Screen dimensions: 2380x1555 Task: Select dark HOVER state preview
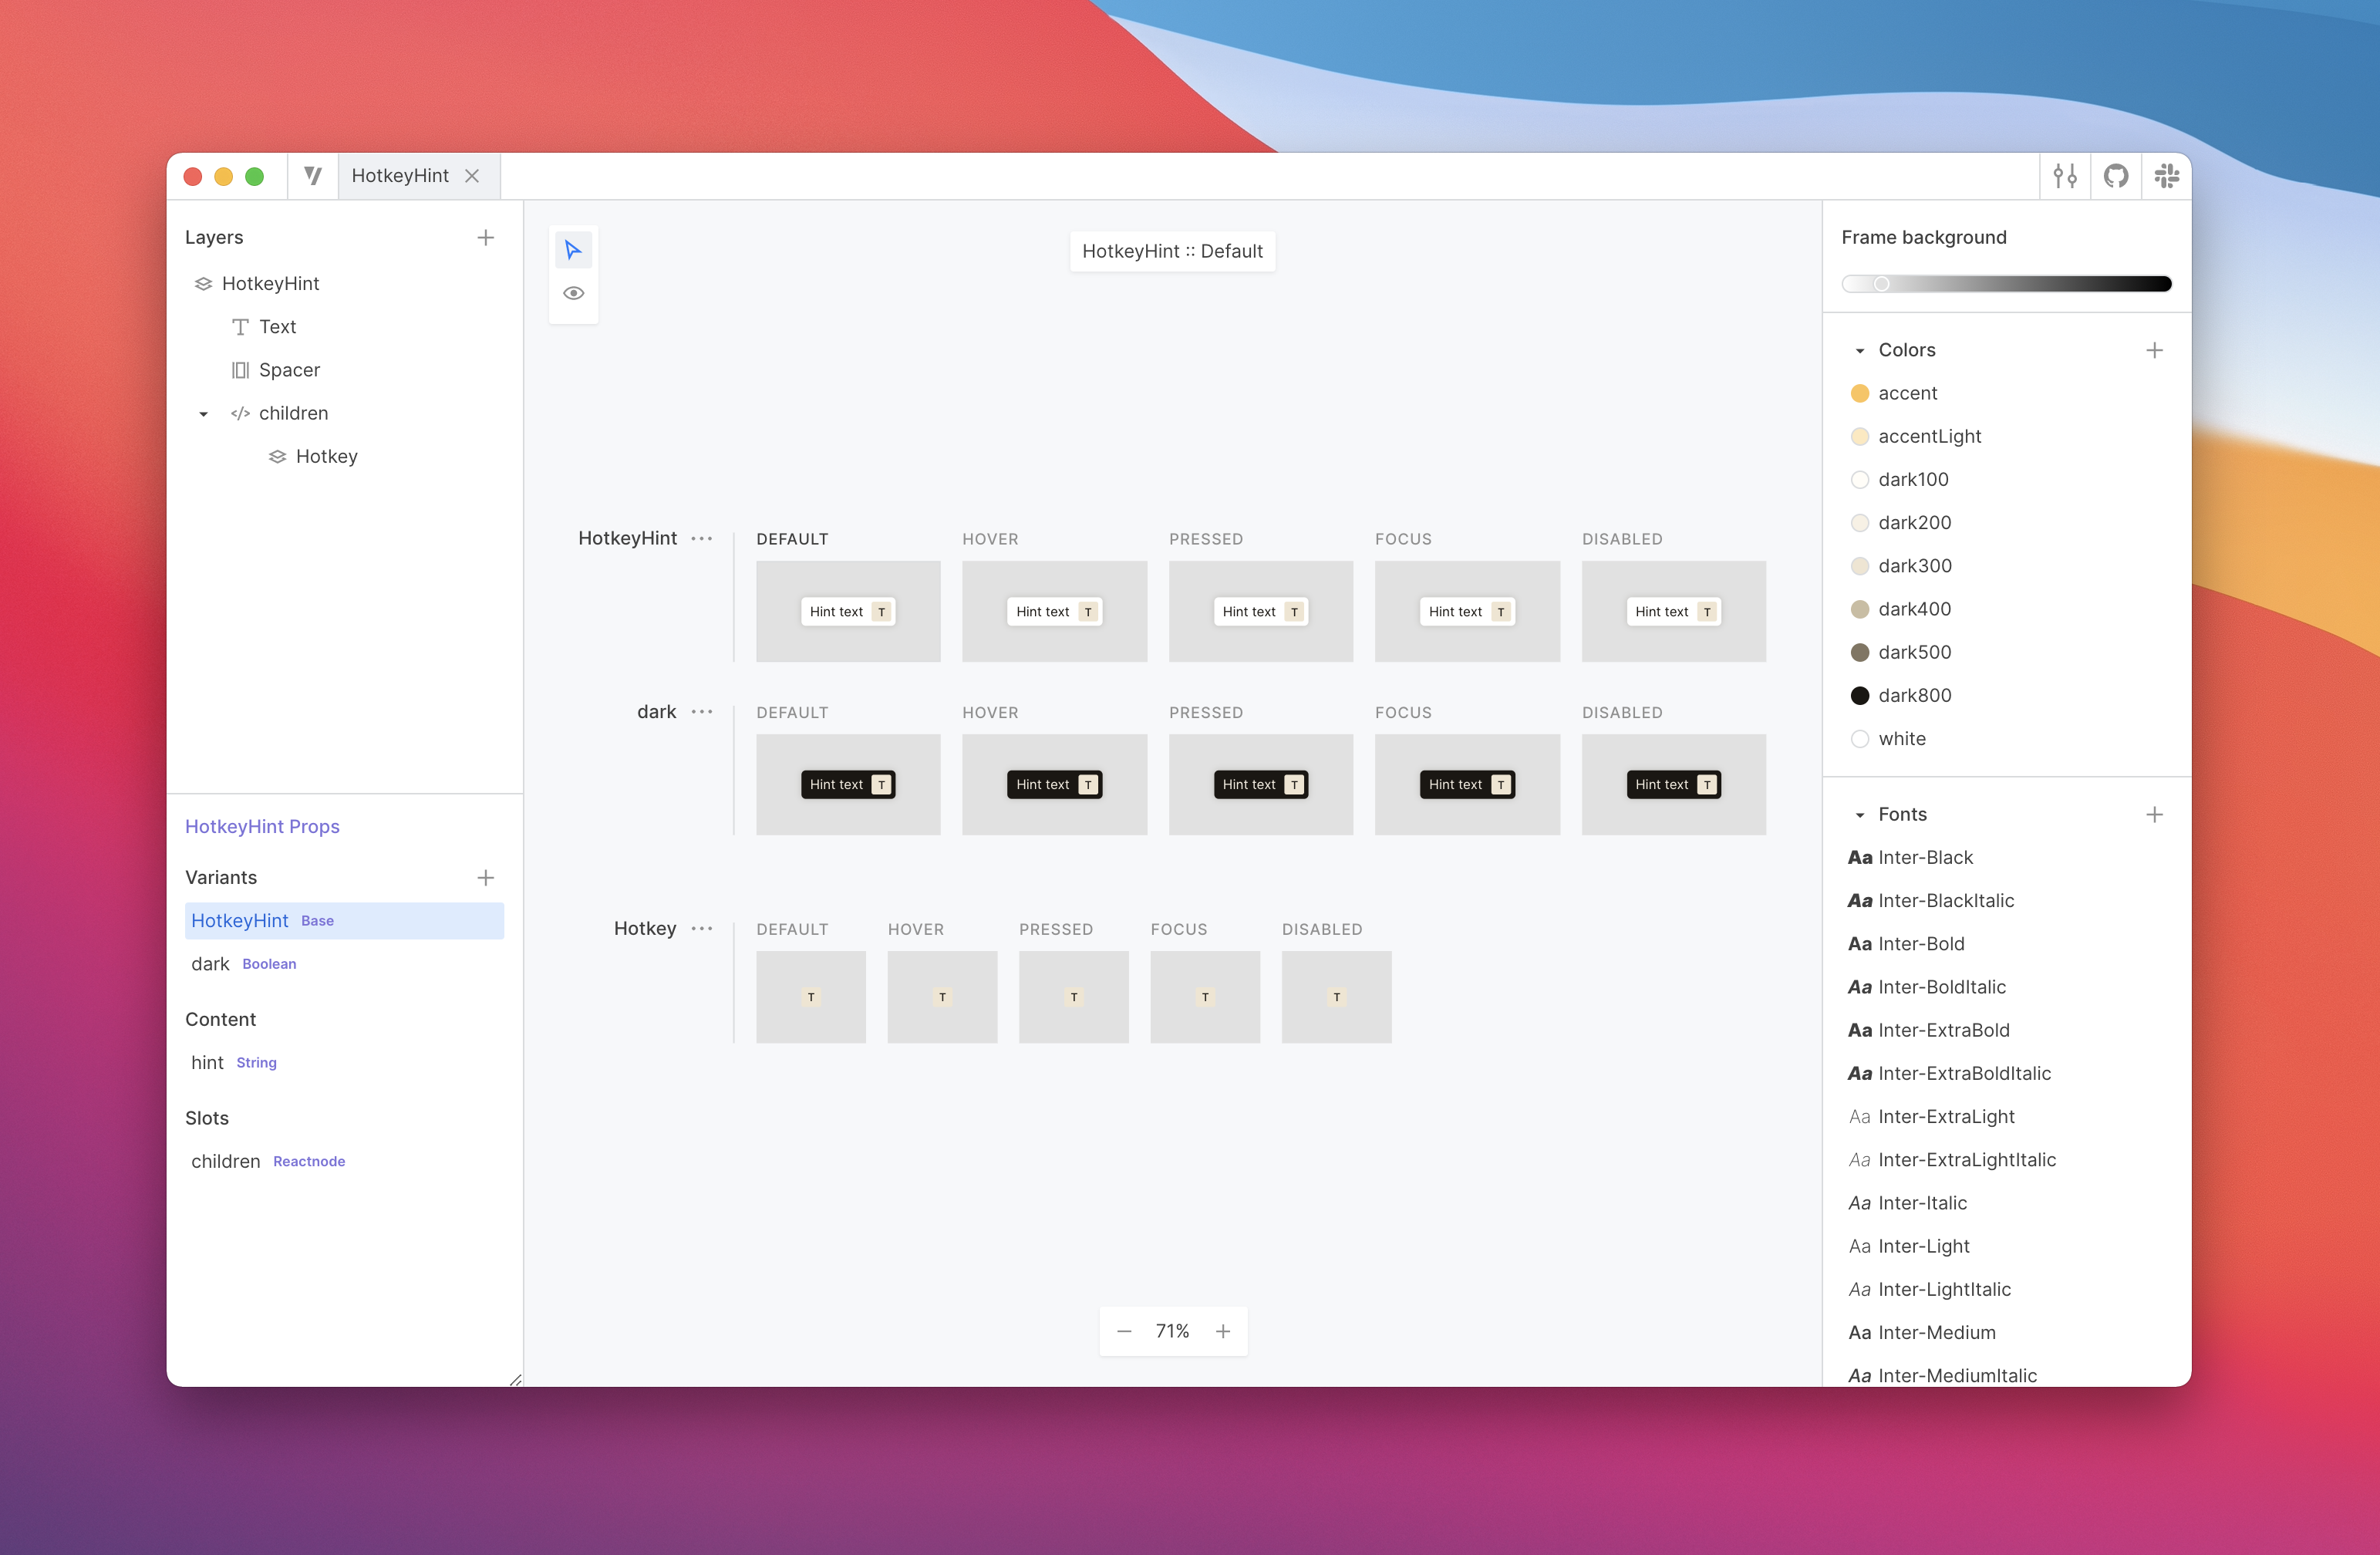pyautogui.click(x=1054, y=784)
